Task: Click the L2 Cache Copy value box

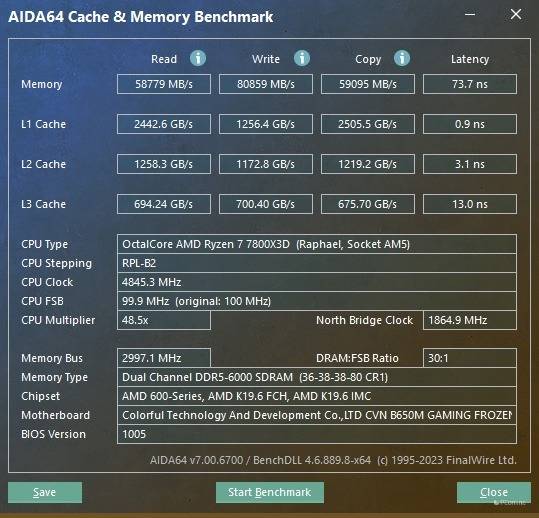Action: (x=368, y=164)
